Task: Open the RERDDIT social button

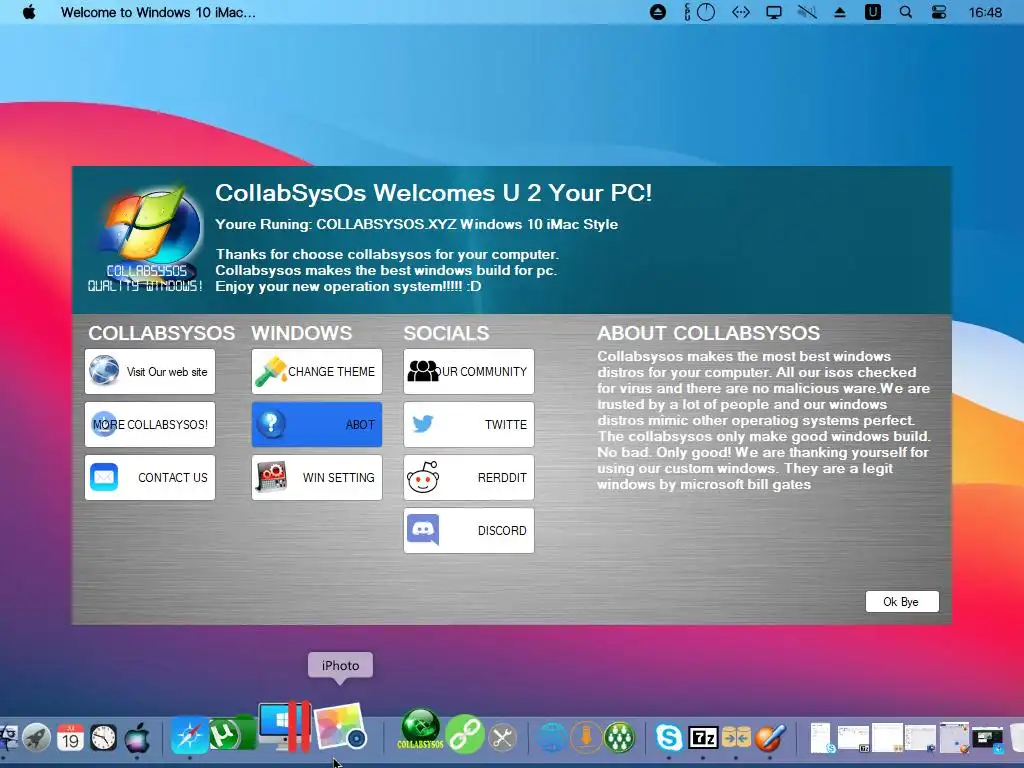Action: point(469,477)
